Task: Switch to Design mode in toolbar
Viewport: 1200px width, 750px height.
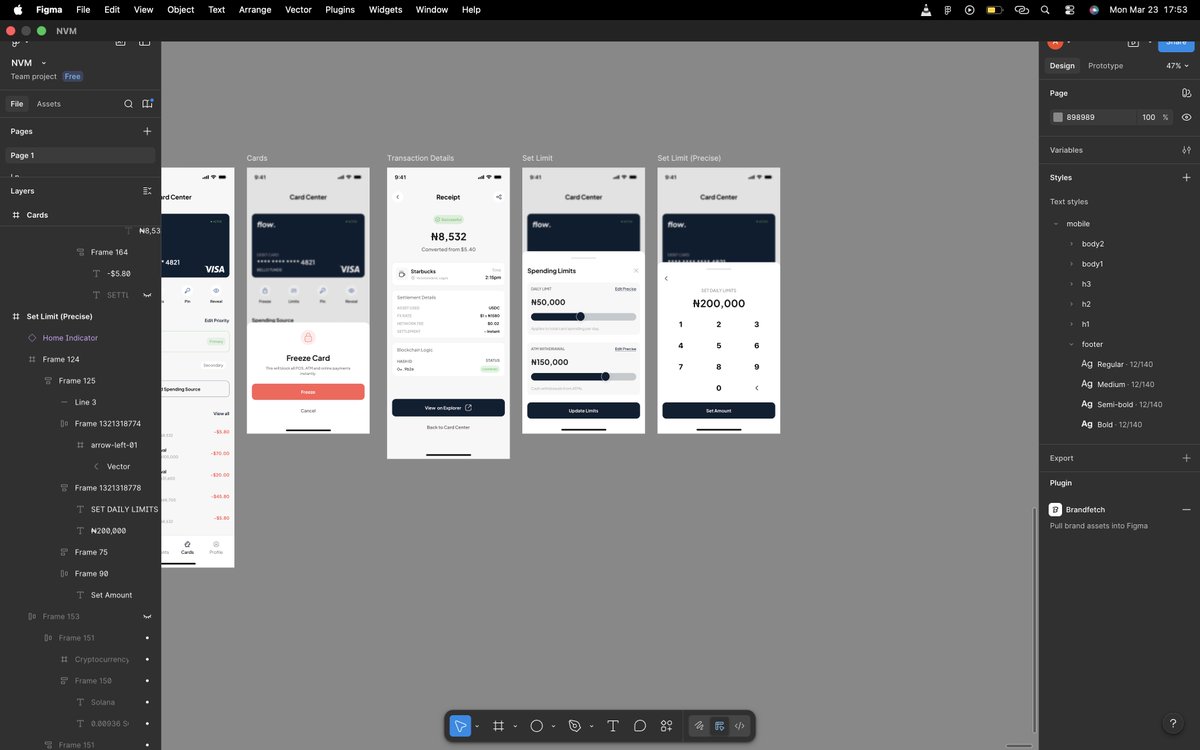Action: pos(720,726)
